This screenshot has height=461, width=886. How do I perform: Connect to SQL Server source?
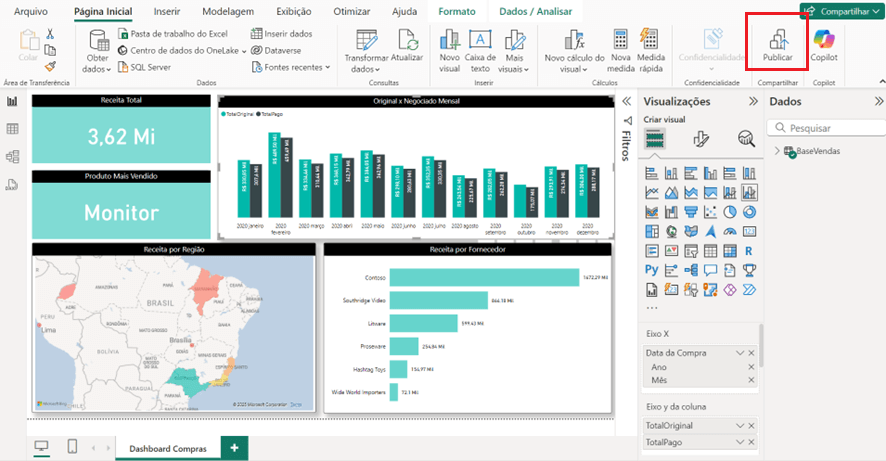tap(144, 67)
